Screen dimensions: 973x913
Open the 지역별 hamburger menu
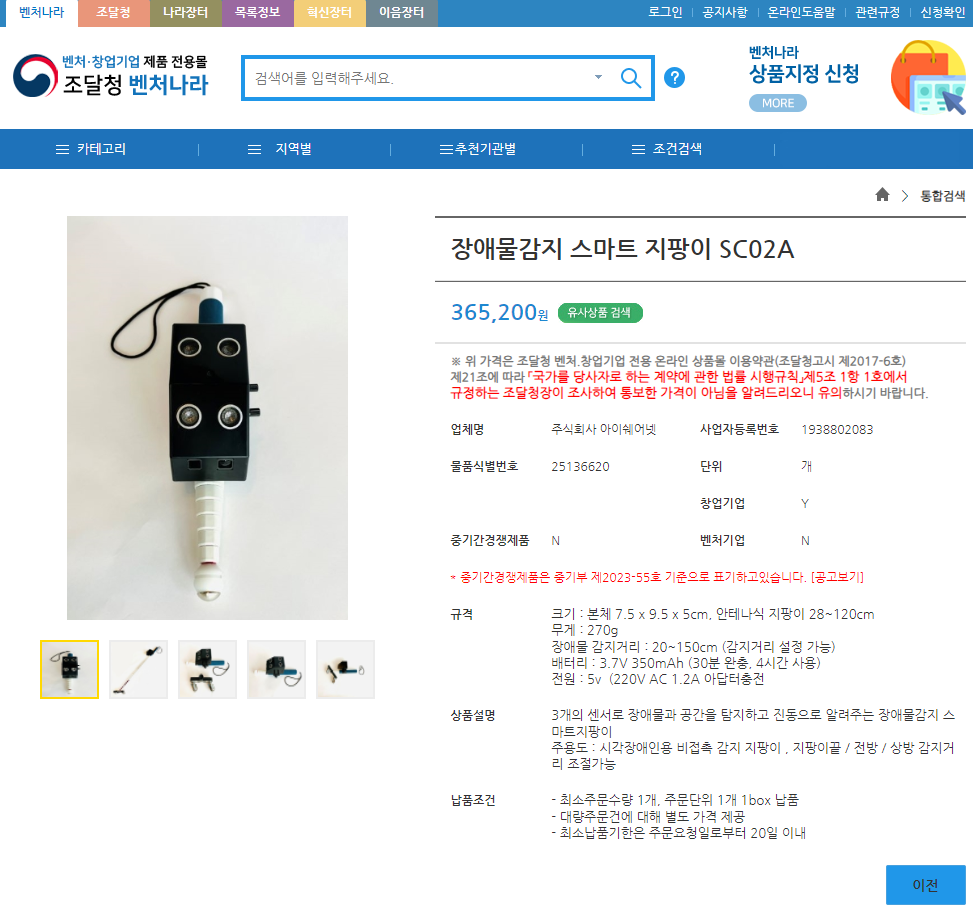(x=280, y=149)
